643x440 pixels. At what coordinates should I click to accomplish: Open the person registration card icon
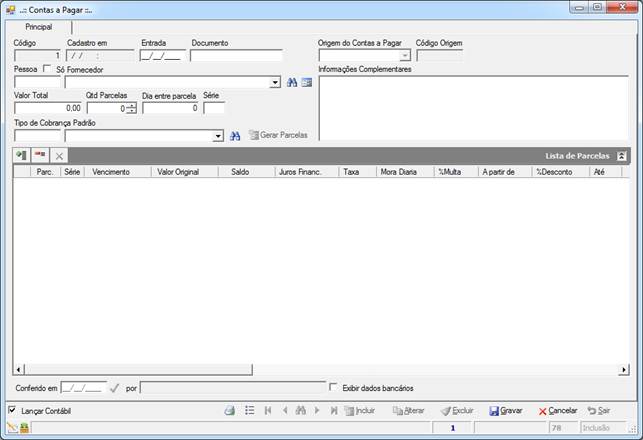click(307, 82)
